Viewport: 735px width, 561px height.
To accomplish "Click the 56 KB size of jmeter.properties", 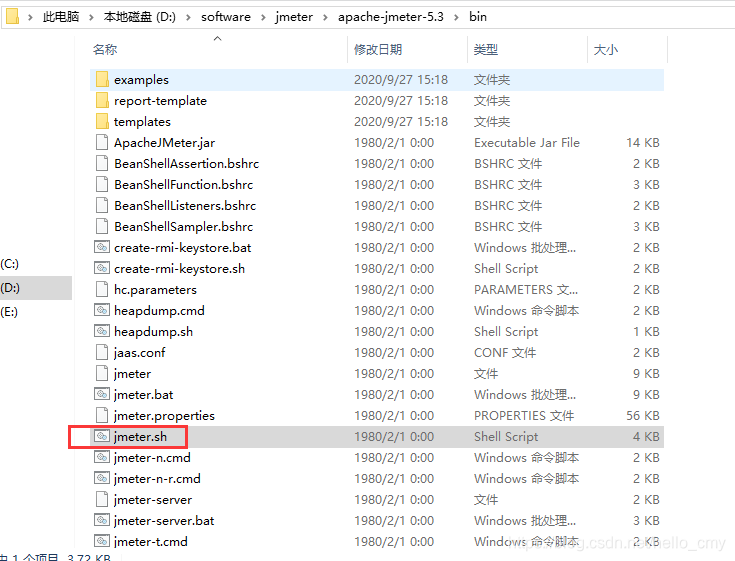I will click(x=643, y=416).
